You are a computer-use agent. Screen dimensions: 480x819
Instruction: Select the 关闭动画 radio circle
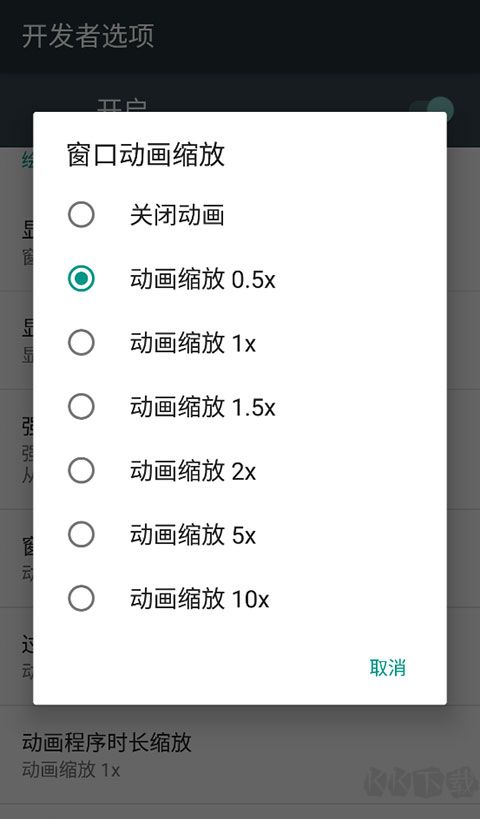(81, 215)
